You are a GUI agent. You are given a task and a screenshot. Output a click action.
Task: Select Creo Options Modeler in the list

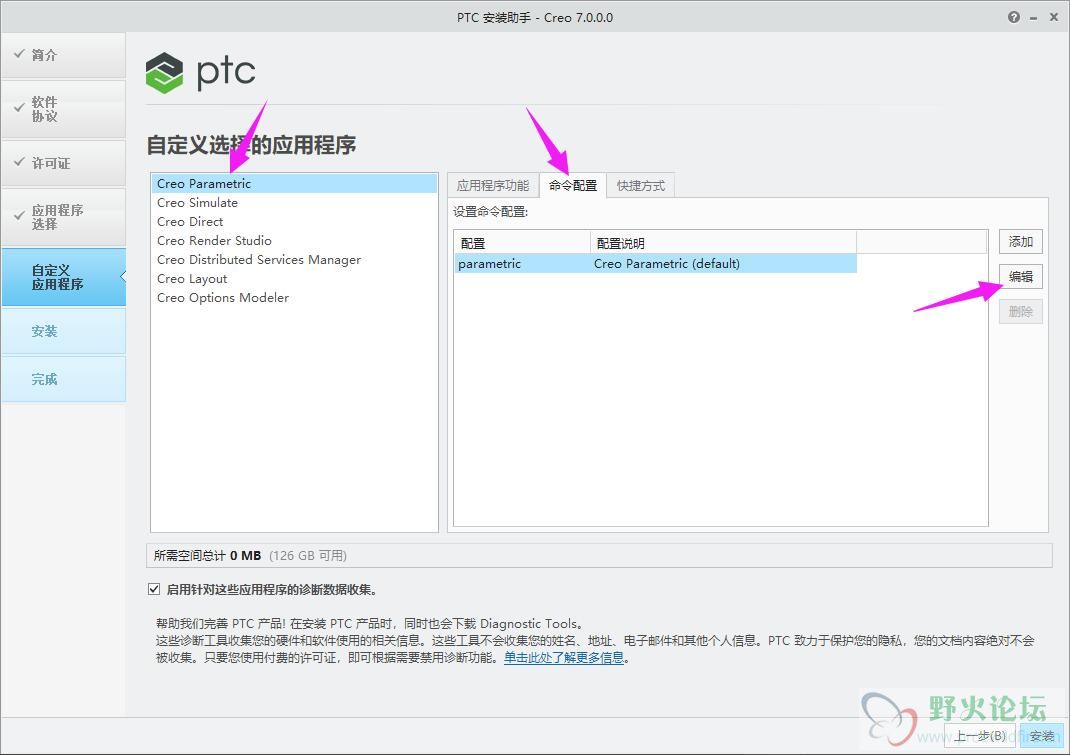pyautogui.click(x=294, y=298)
